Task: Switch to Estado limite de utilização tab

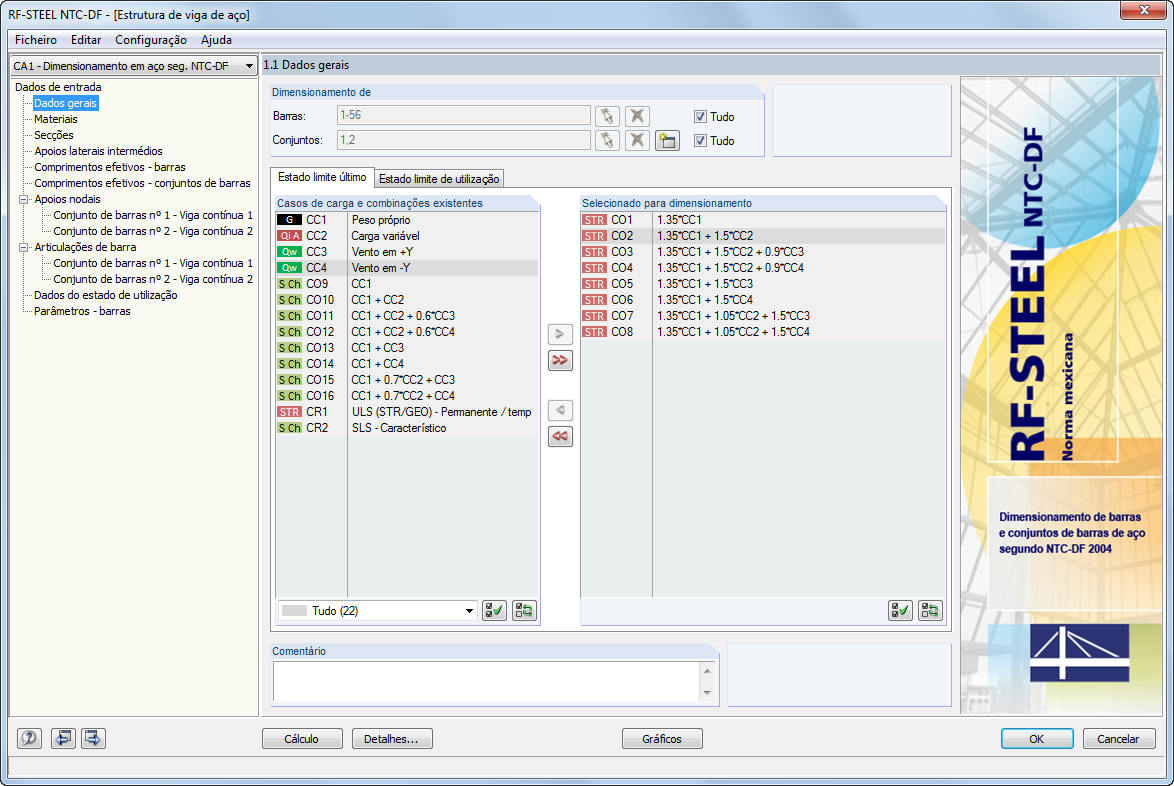Action: click(439, 179)
